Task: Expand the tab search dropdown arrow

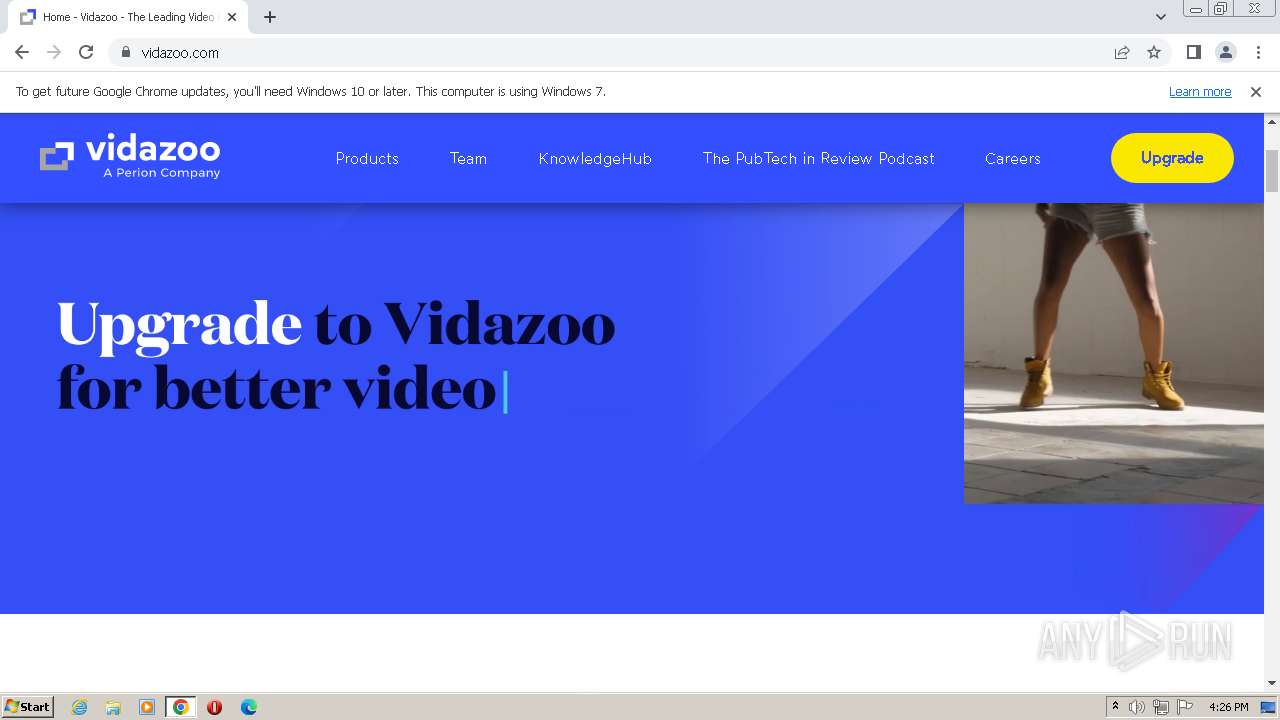Action: pyautogui.click(x=1160, y=17)
